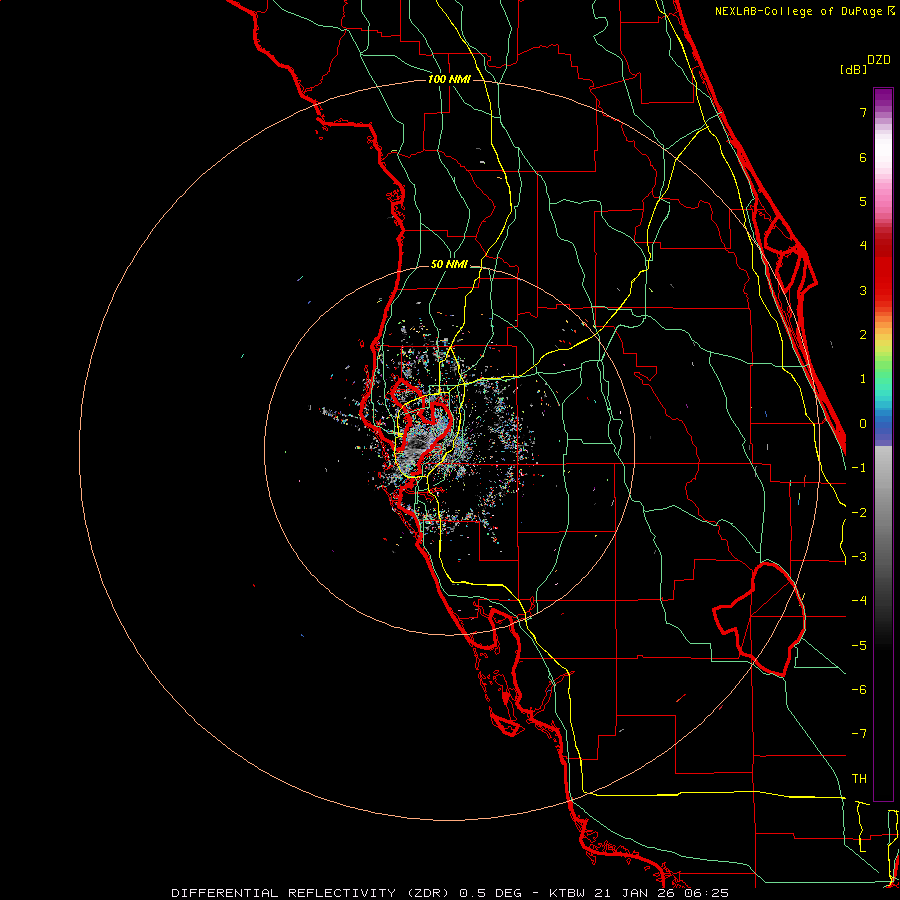The height and width of the screenshot is (900, 900).
Task: Click the -5 value on the color scale
Action: 859,646
